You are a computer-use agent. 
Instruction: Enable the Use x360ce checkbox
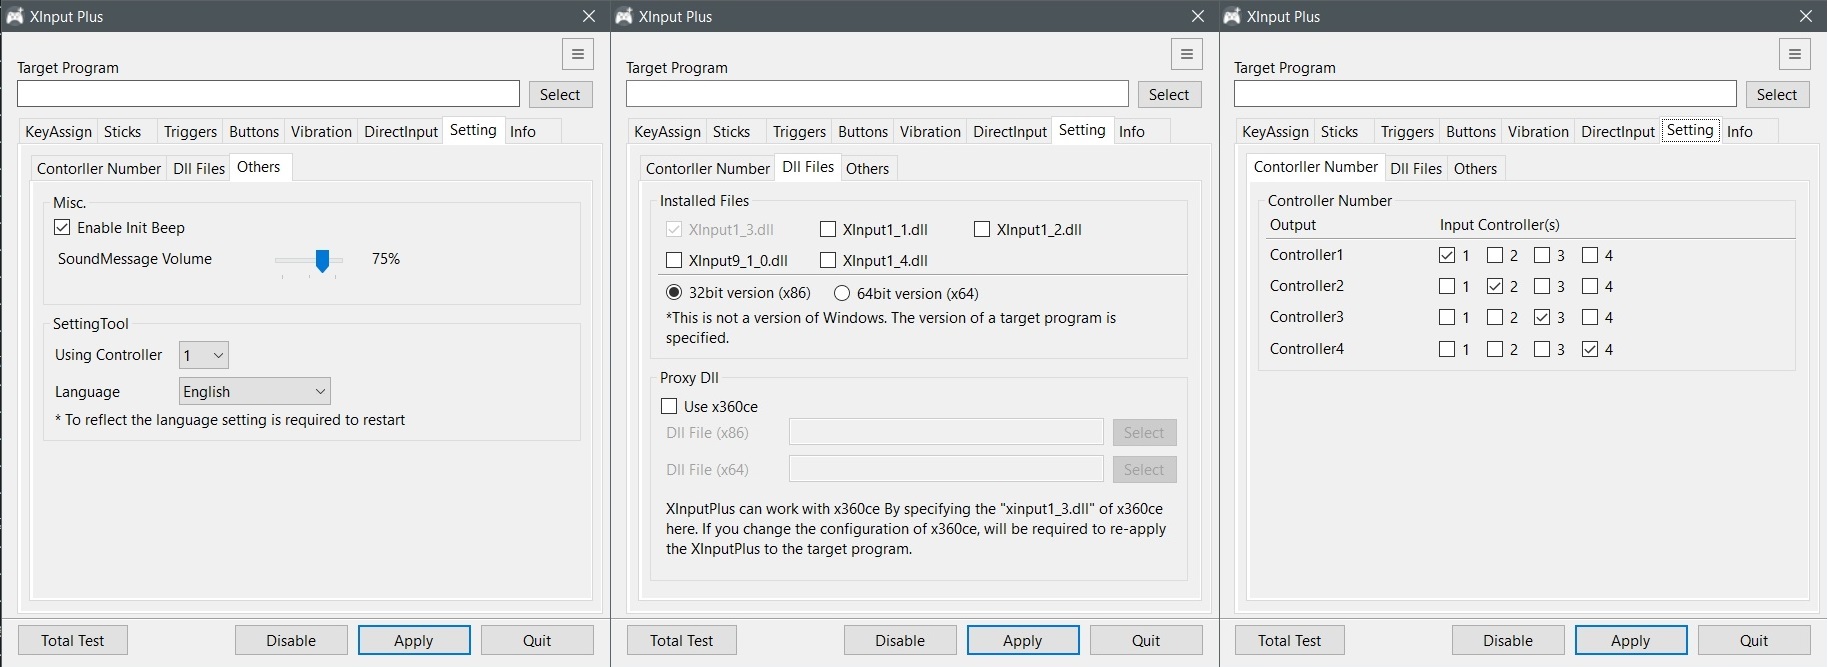(669, 407)
